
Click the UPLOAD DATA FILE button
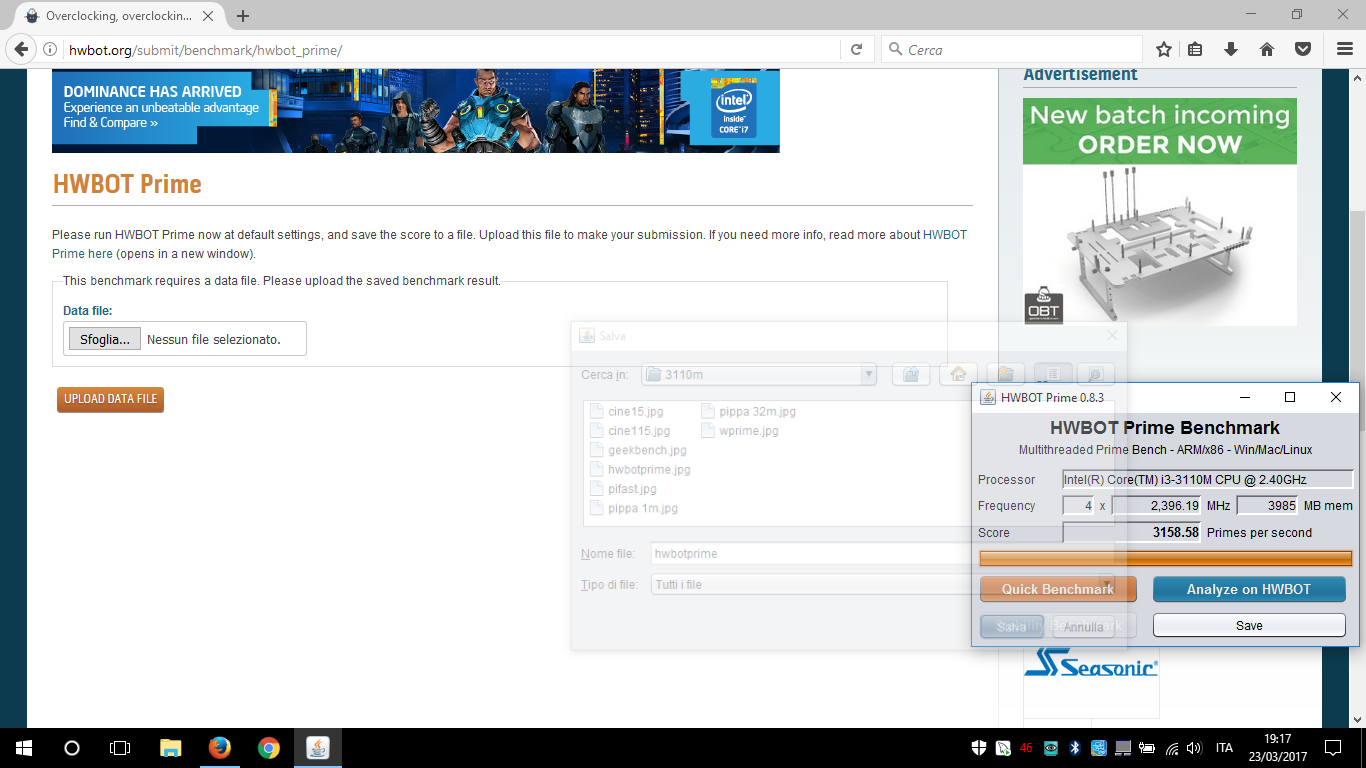110,399
